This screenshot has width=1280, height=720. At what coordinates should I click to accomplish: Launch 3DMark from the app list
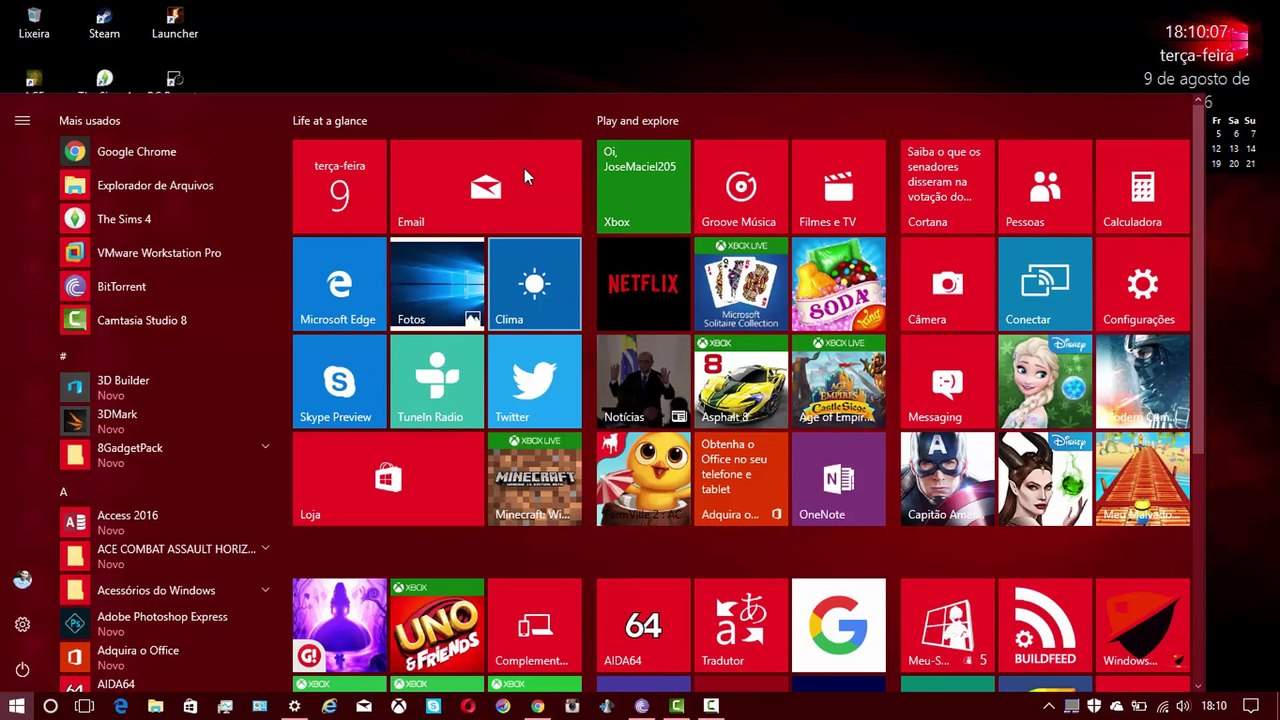coord(165,421)
